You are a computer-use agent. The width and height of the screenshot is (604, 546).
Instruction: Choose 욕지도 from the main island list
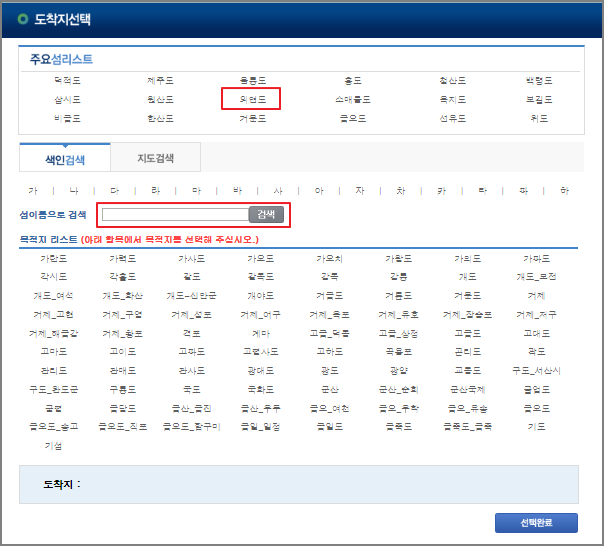click(453, 99)
